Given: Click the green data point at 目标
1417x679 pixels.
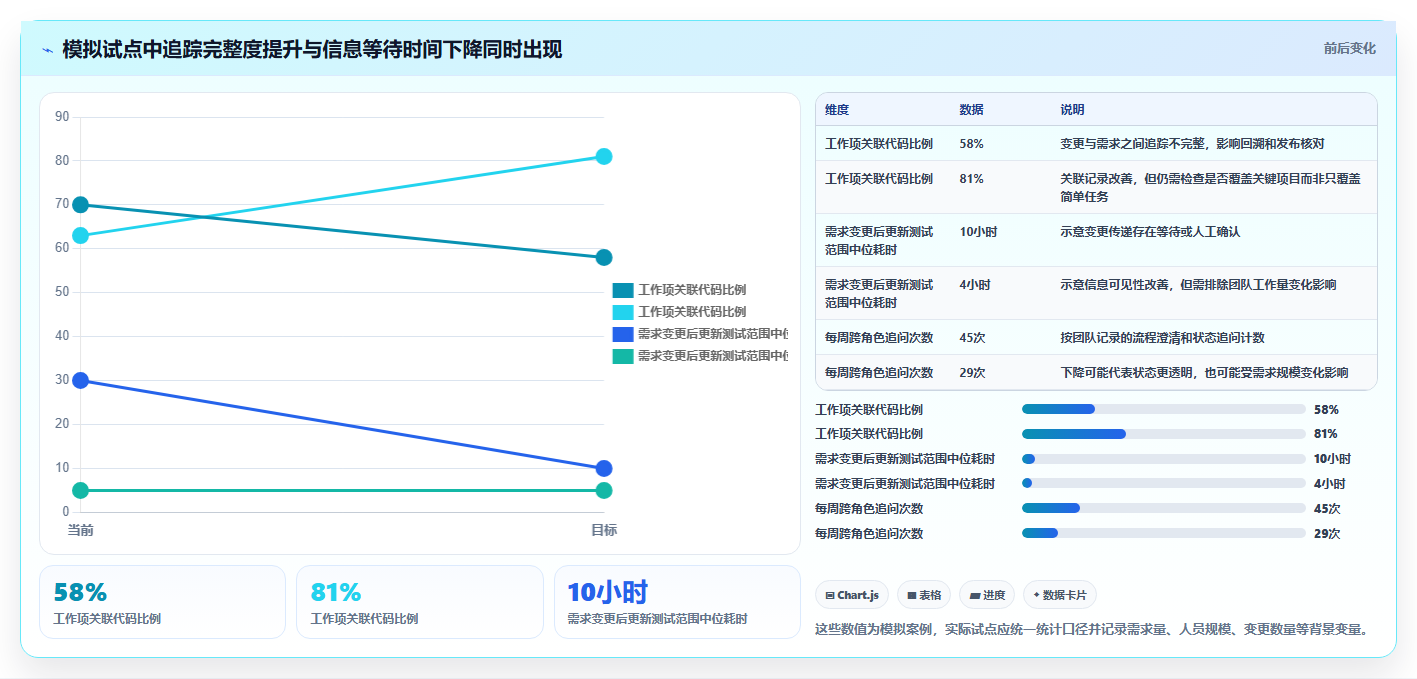Looking at the screenshot, I should click(x=604, y=490).
